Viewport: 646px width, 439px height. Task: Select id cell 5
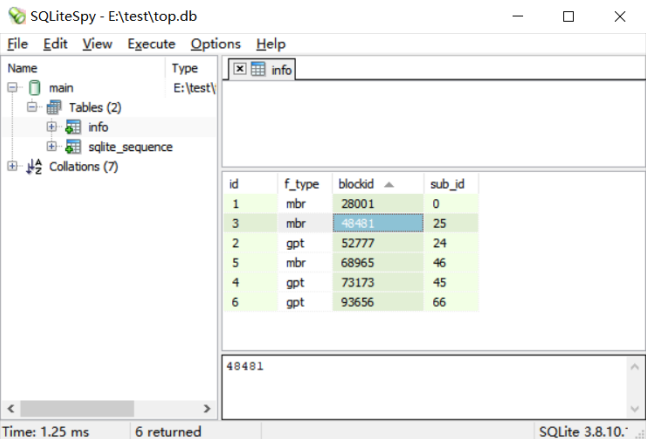pyautogui.click(x=250, y=263)
